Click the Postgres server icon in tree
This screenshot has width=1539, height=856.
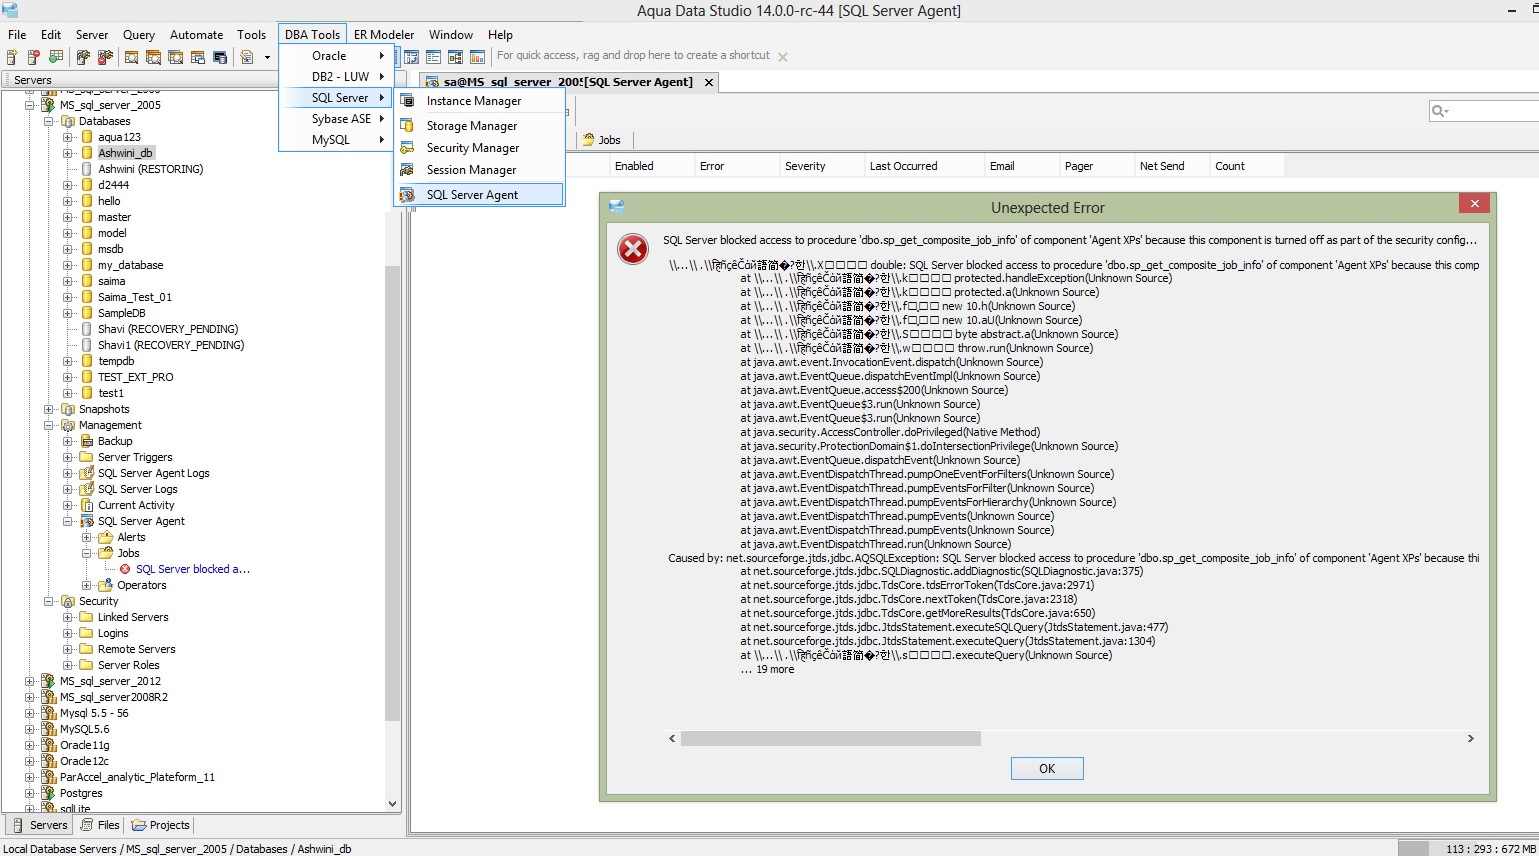(x=48, y=793)
